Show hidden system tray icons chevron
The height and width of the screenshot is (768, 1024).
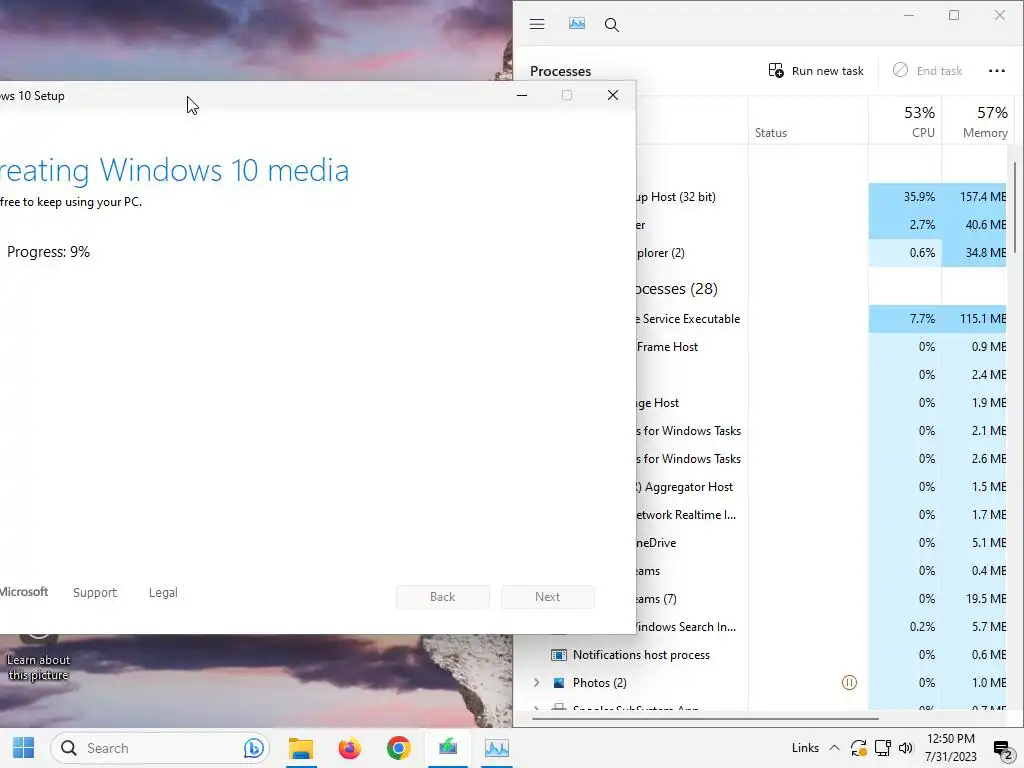point(834,748)
